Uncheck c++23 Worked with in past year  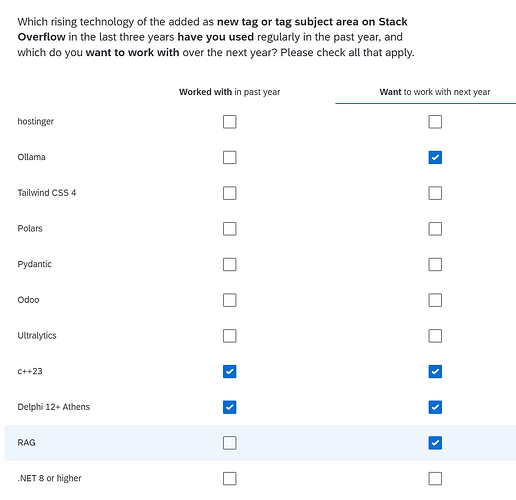(x=229, y=371)
